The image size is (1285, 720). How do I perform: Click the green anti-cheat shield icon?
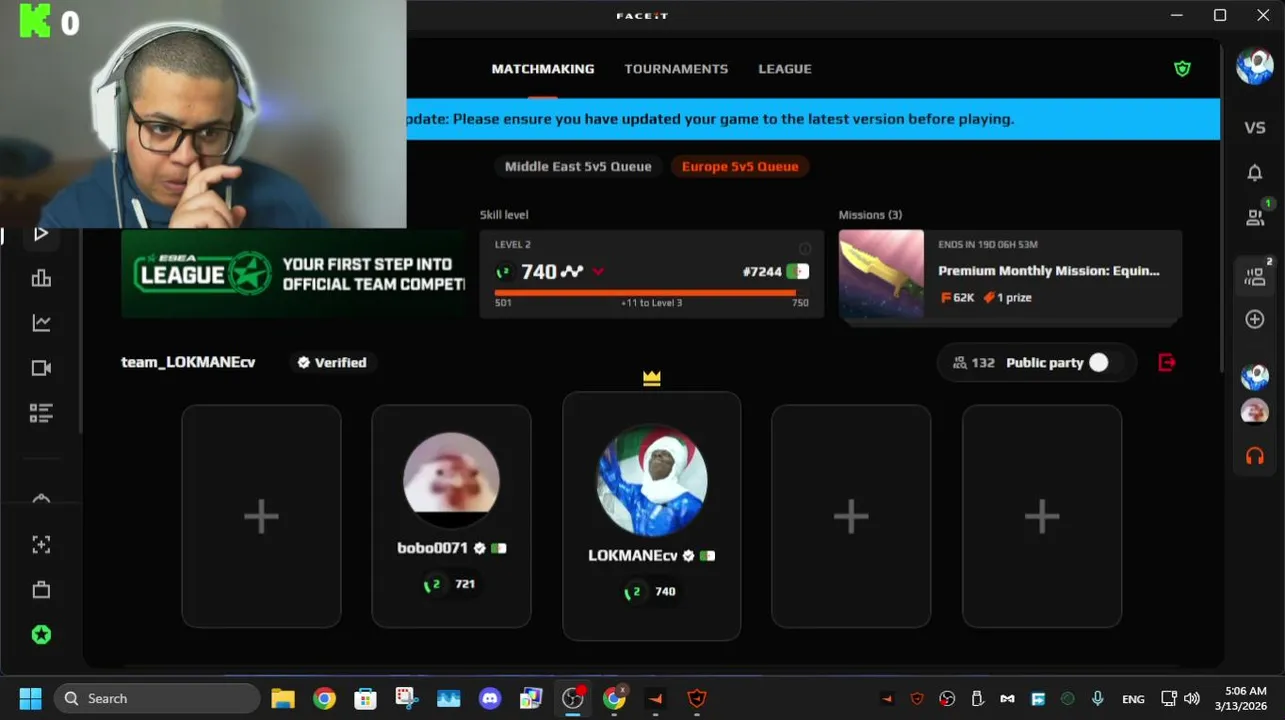pyautogui.click(x=1182, y=69)
